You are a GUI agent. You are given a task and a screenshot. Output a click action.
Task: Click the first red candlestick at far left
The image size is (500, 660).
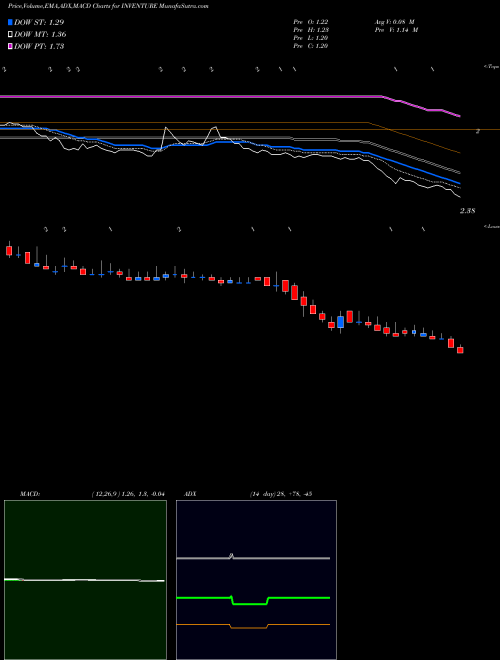coord(9,250)
